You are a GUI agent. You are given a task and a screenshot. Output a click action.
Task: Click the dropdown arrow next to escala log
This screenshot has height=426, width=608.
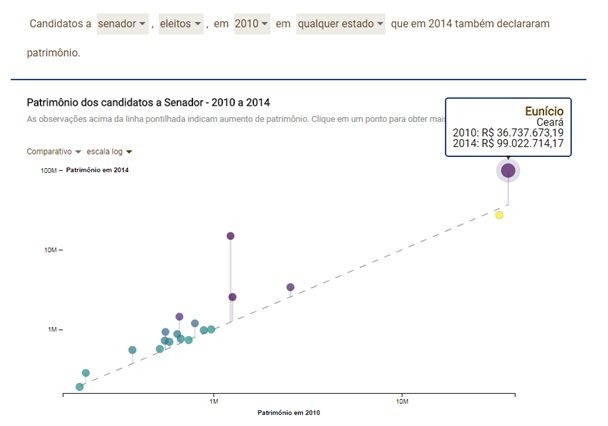coord(129,152)
